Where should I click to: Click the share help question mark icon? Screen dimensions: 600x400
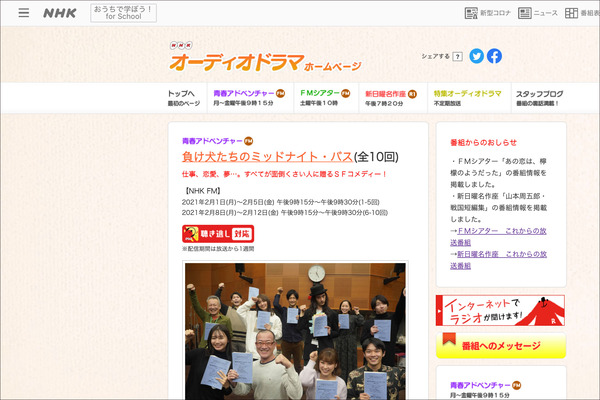click(x=458, y=57)
